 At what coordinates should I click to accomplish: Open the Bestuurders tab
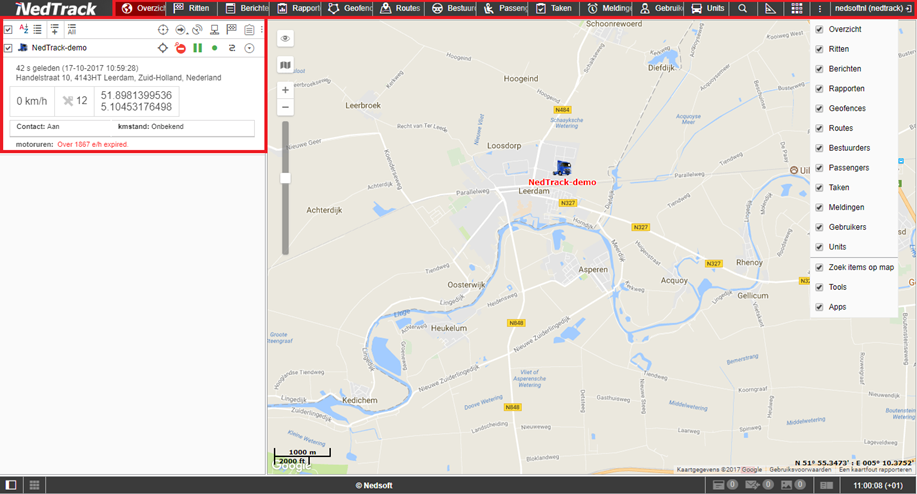452,8
